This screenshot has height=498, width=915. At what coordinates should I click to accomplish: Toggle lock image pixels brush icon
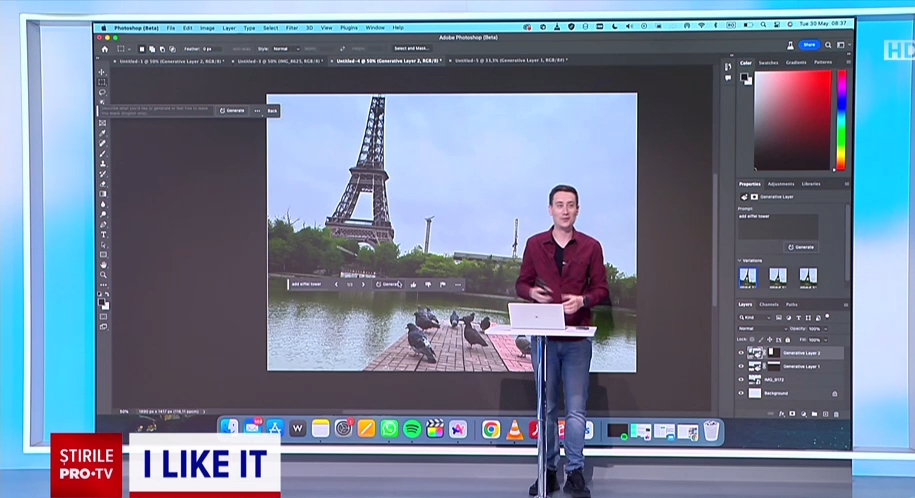[x=761, y=339]
